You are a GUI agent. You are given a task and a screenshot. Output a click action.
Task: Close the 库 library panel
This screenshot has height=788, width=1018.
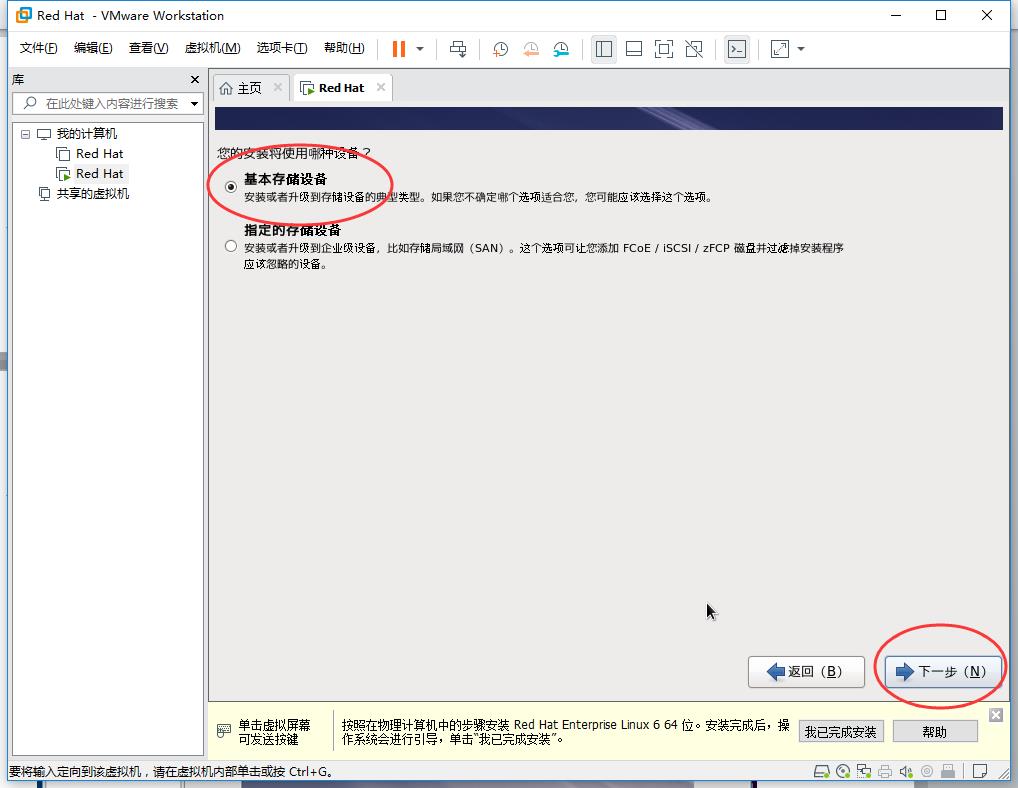pos(195,79)
